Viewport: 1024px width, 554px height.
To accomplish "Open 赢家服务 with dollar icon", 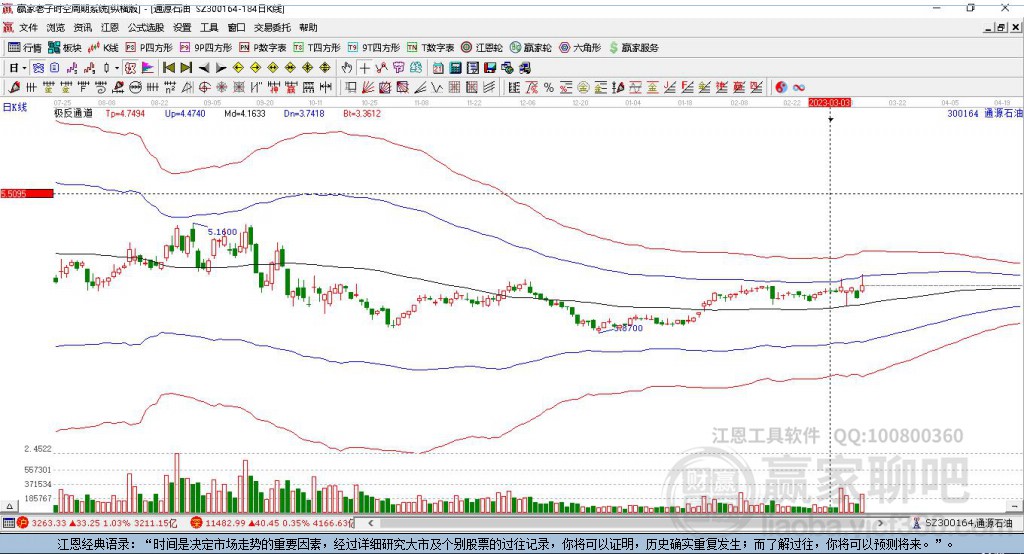I will tap(633, 48).
